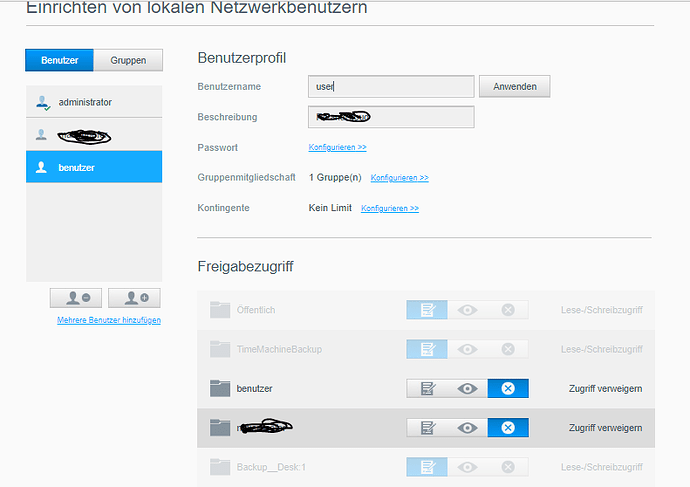
Task: Click folder icon of scribbled share
Action: click(220, 427)
